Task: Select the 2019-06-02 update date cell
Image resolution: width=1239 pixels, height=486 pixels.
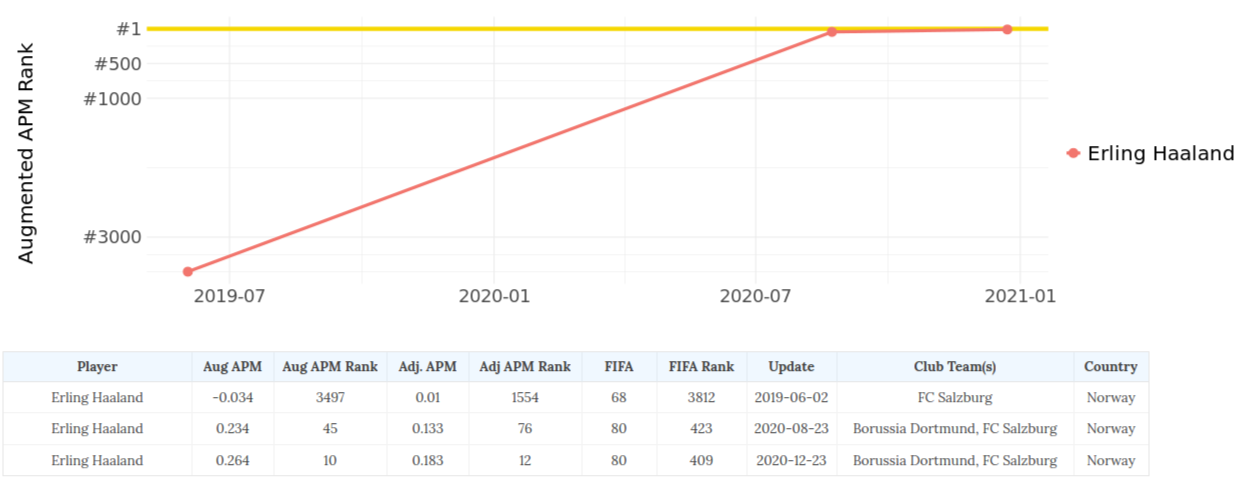Action: [x=793, y=398]
